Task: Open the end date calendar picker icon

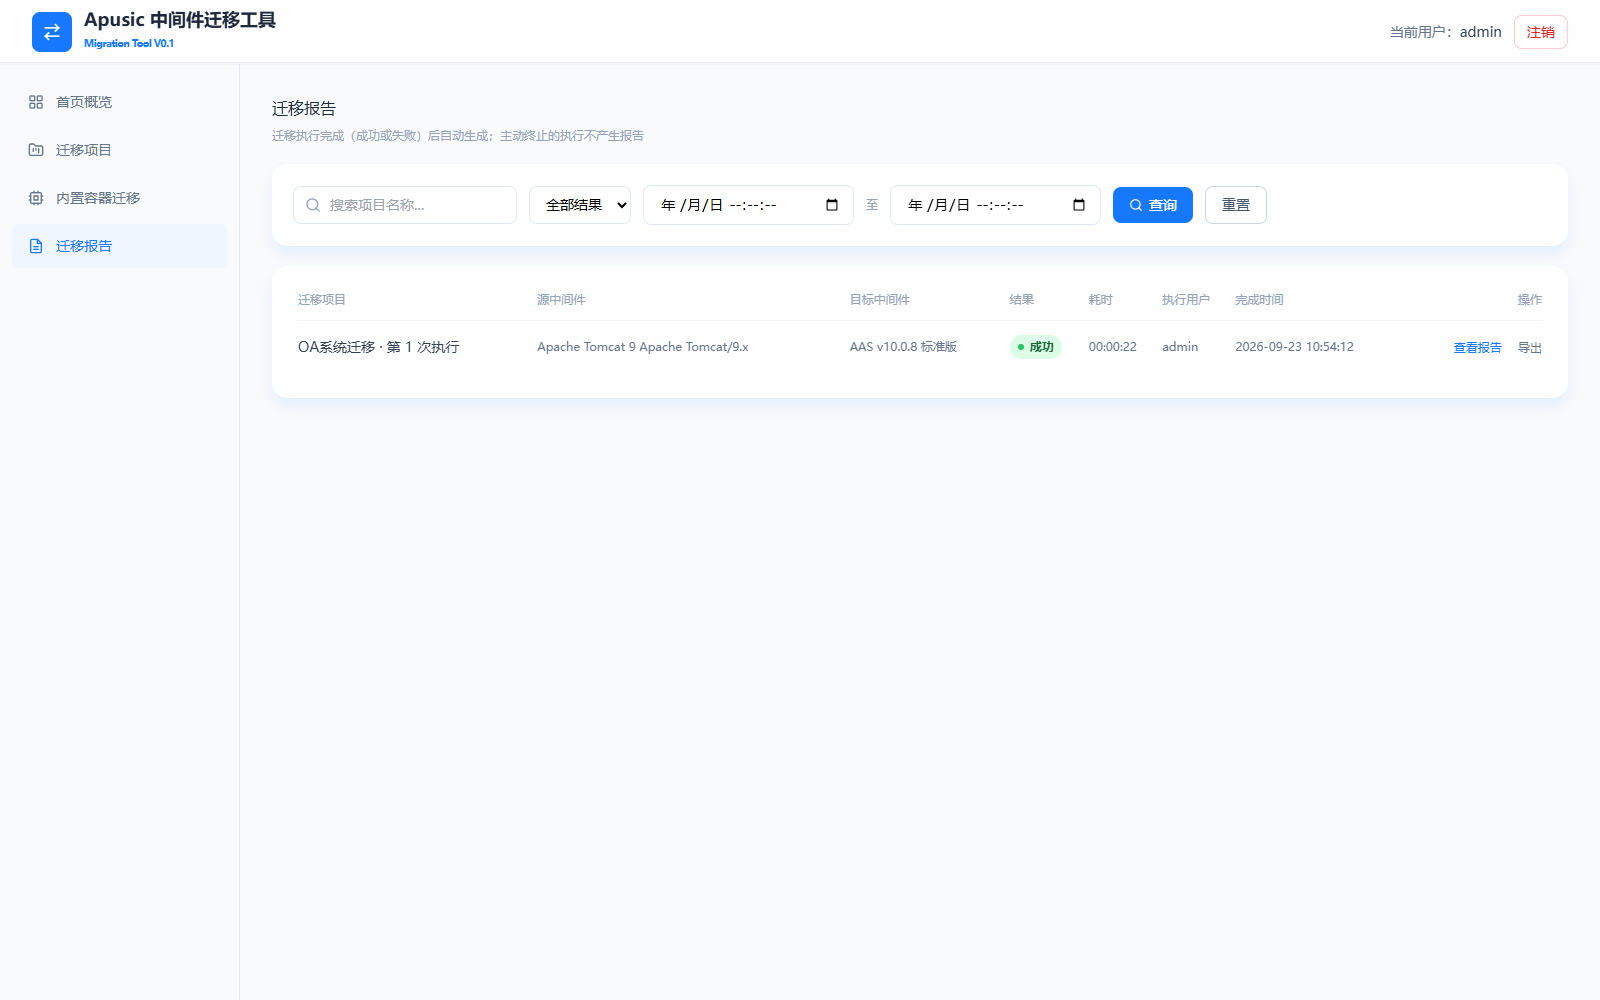Action: pos(1079,205)
